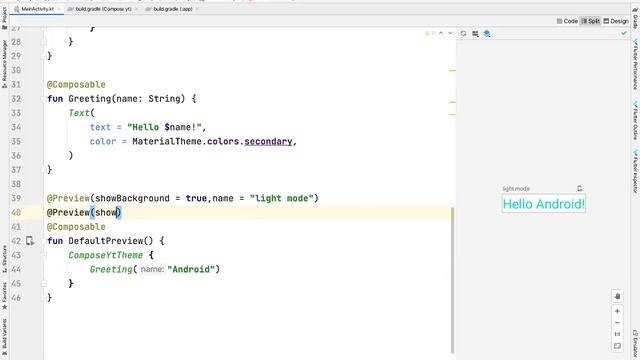This screenshot has height=360, width=640.
Task: Zoom in the preview with plus button
Action: pos(617,311)
